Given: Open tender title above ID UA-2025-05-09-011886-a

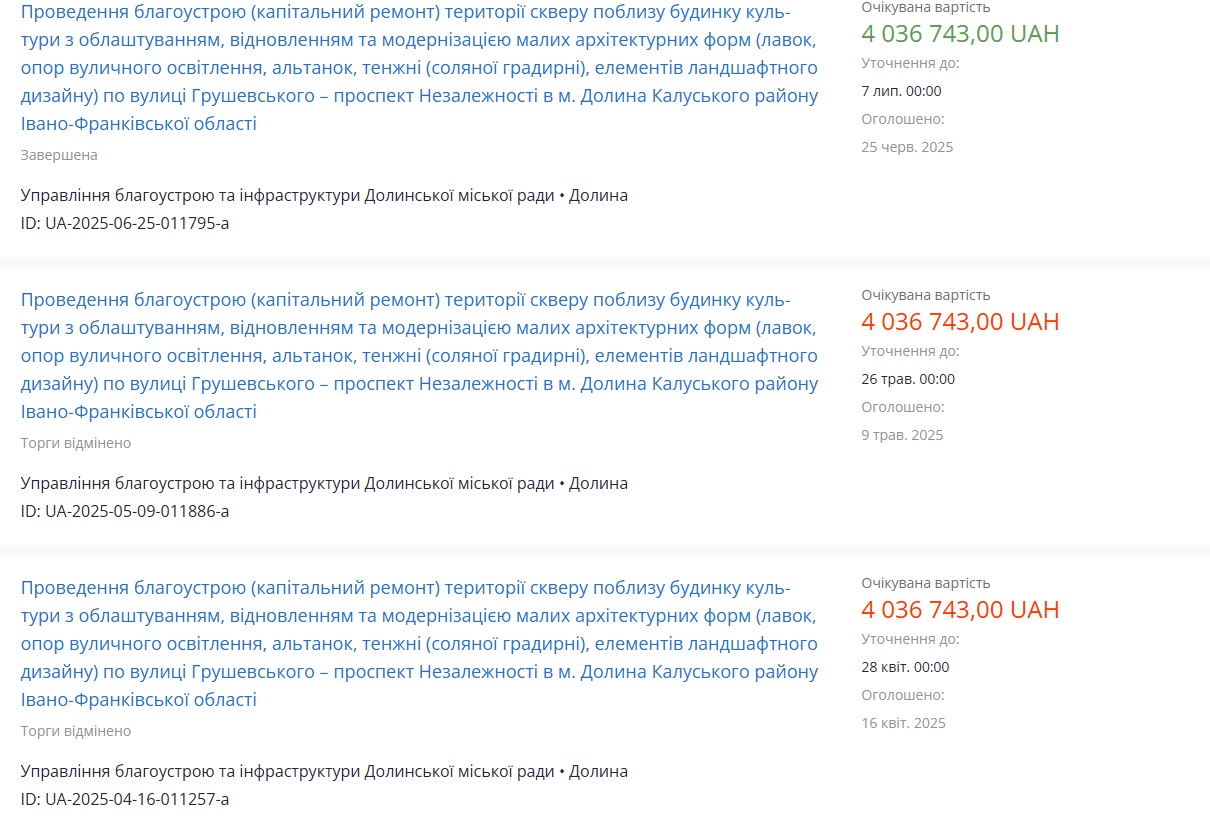Looking at the screenshot, I should click(419, 356).
